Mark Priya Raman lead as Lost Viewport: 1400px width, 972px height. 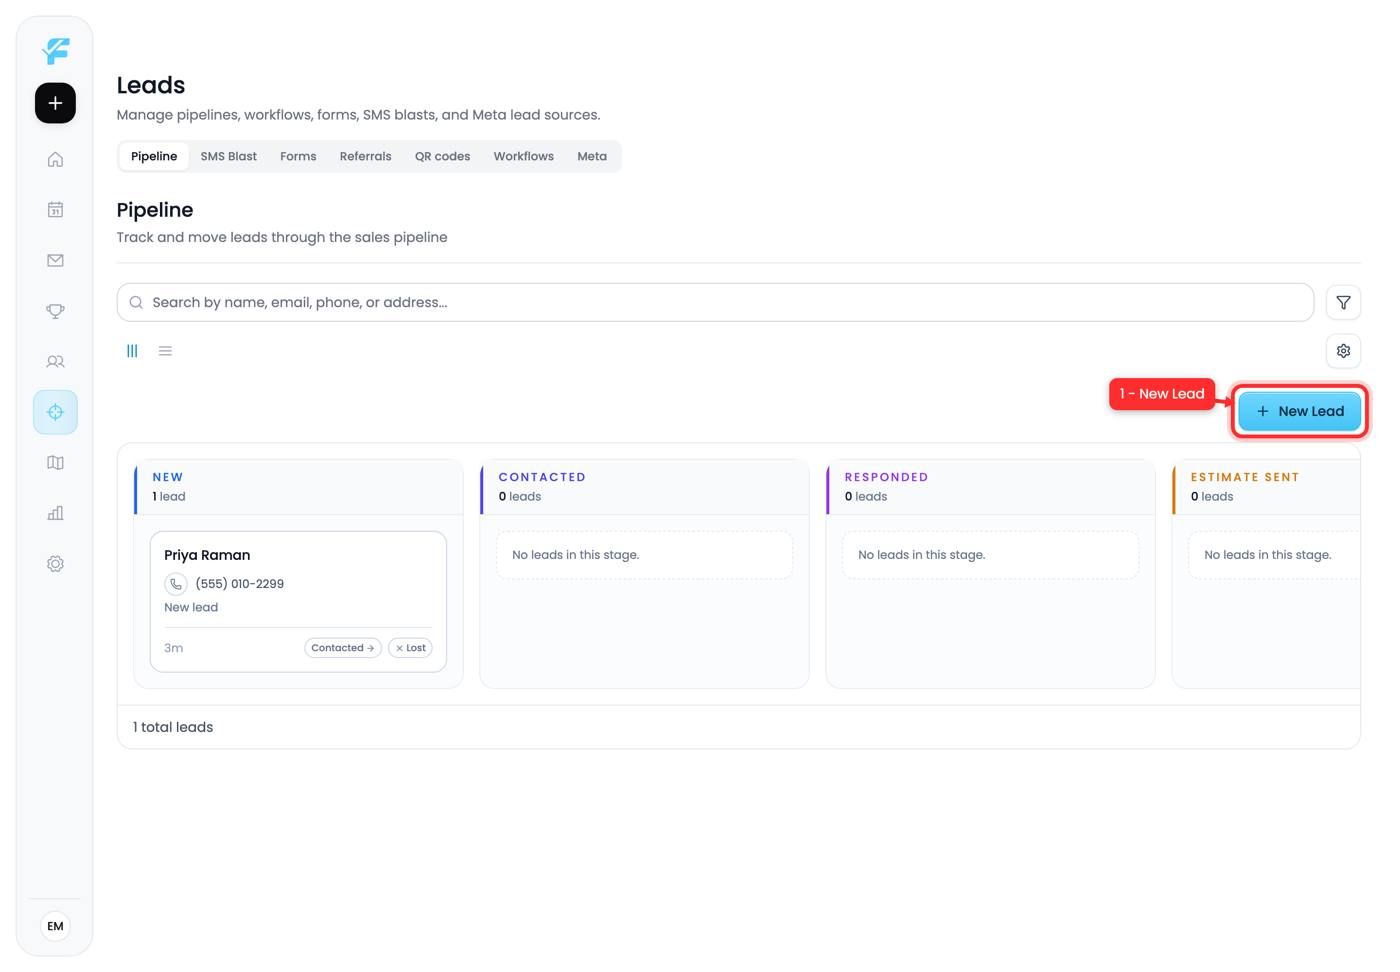[410, 648]
